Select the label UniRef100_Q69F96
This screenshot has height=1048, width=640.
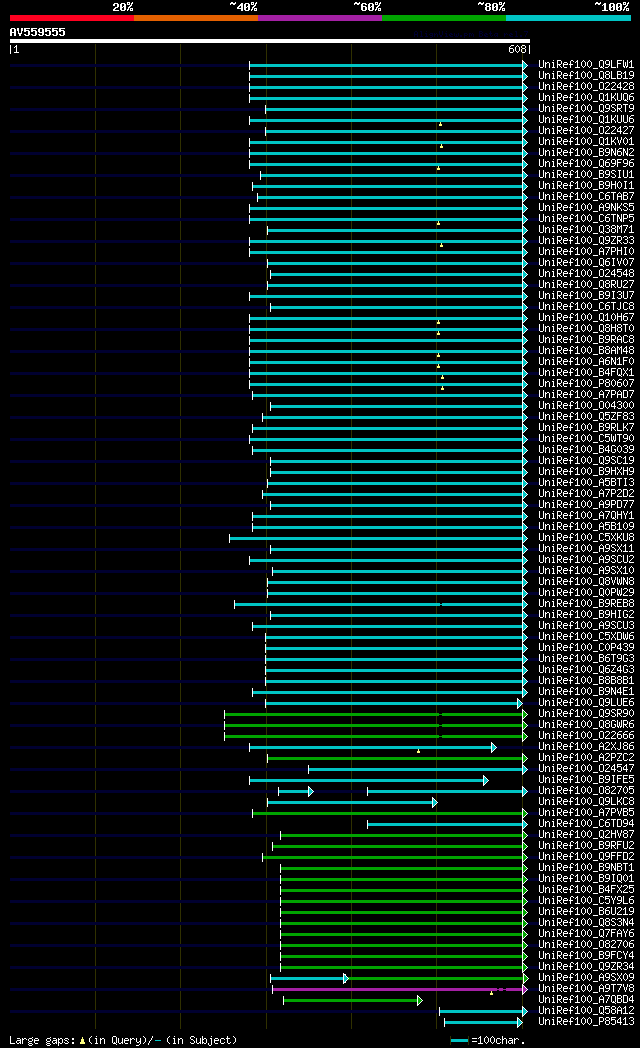(586, 164)
